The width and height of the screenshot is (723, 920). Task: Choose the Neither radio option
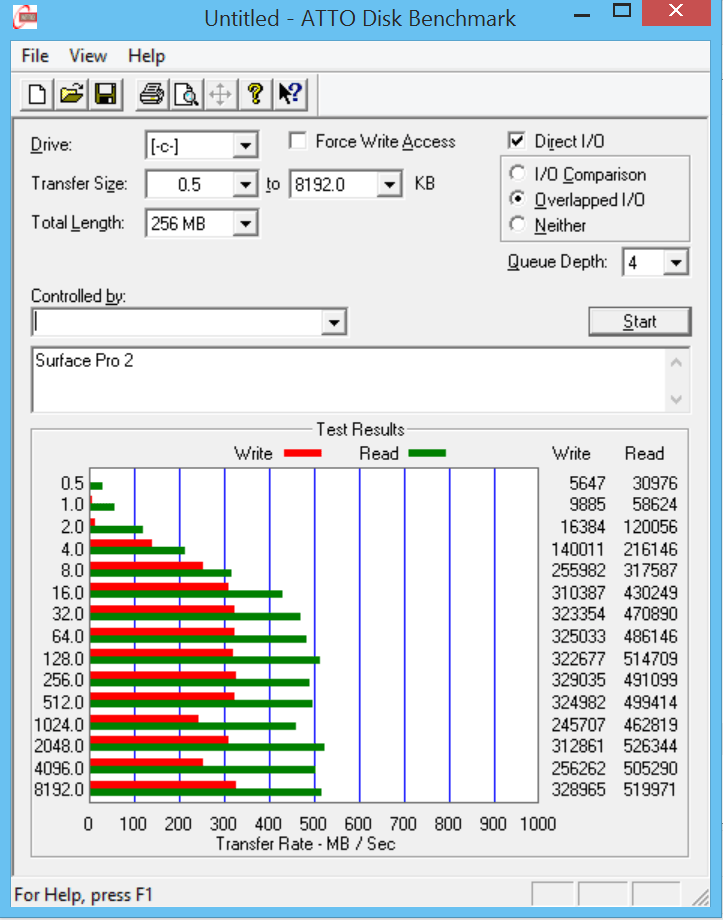[518, 225]
